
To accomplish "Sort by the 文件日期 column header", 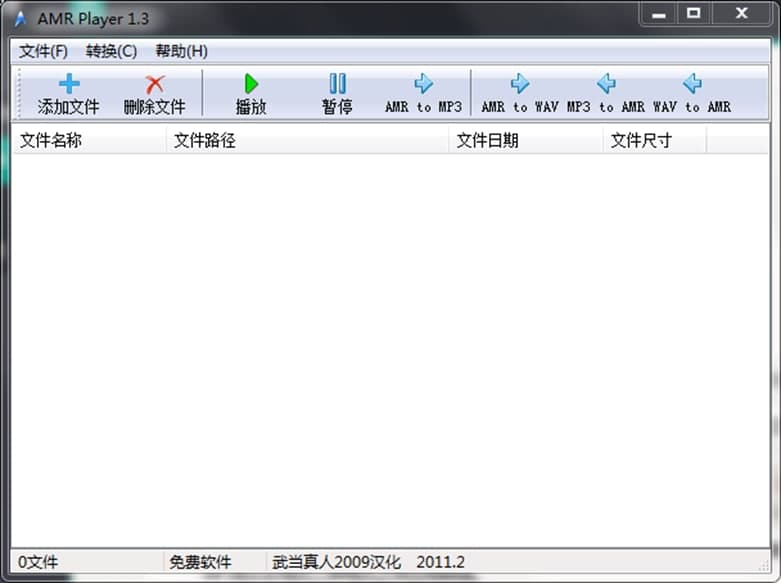I will point(525,140).
